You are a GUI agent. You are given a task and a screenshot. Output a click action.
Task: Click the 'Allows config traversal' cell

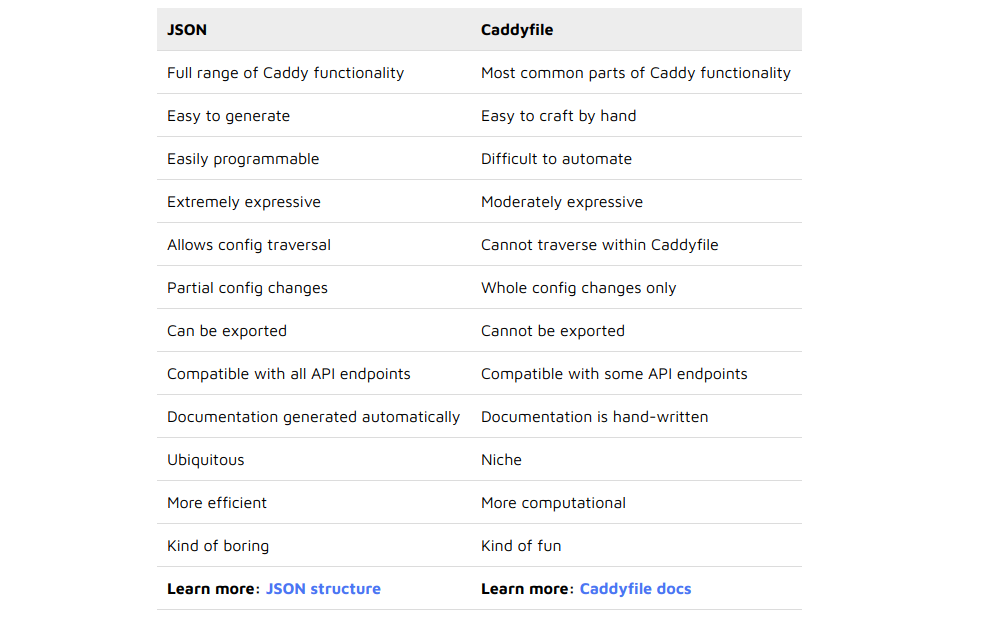point(249,245)
